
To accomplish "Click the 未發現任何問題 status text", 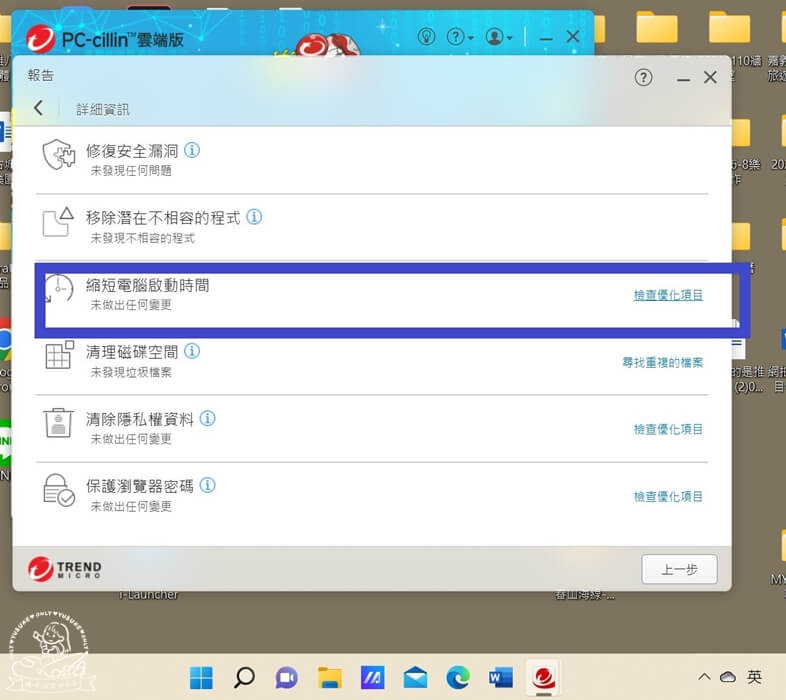I will coord(131,170).
